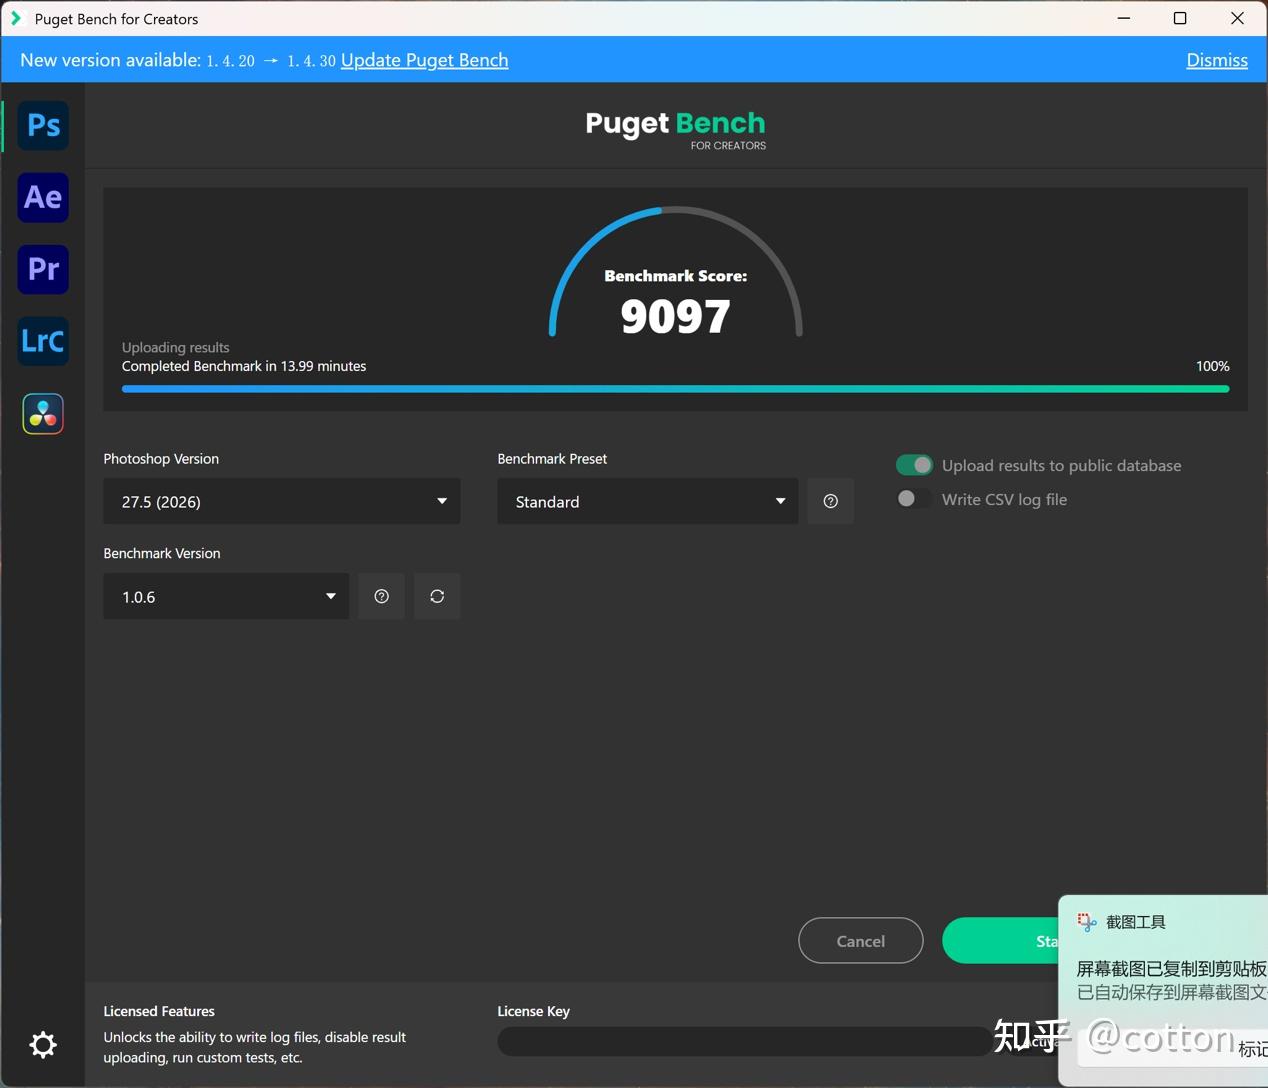Click into the License Key field

click(745, 1041)
